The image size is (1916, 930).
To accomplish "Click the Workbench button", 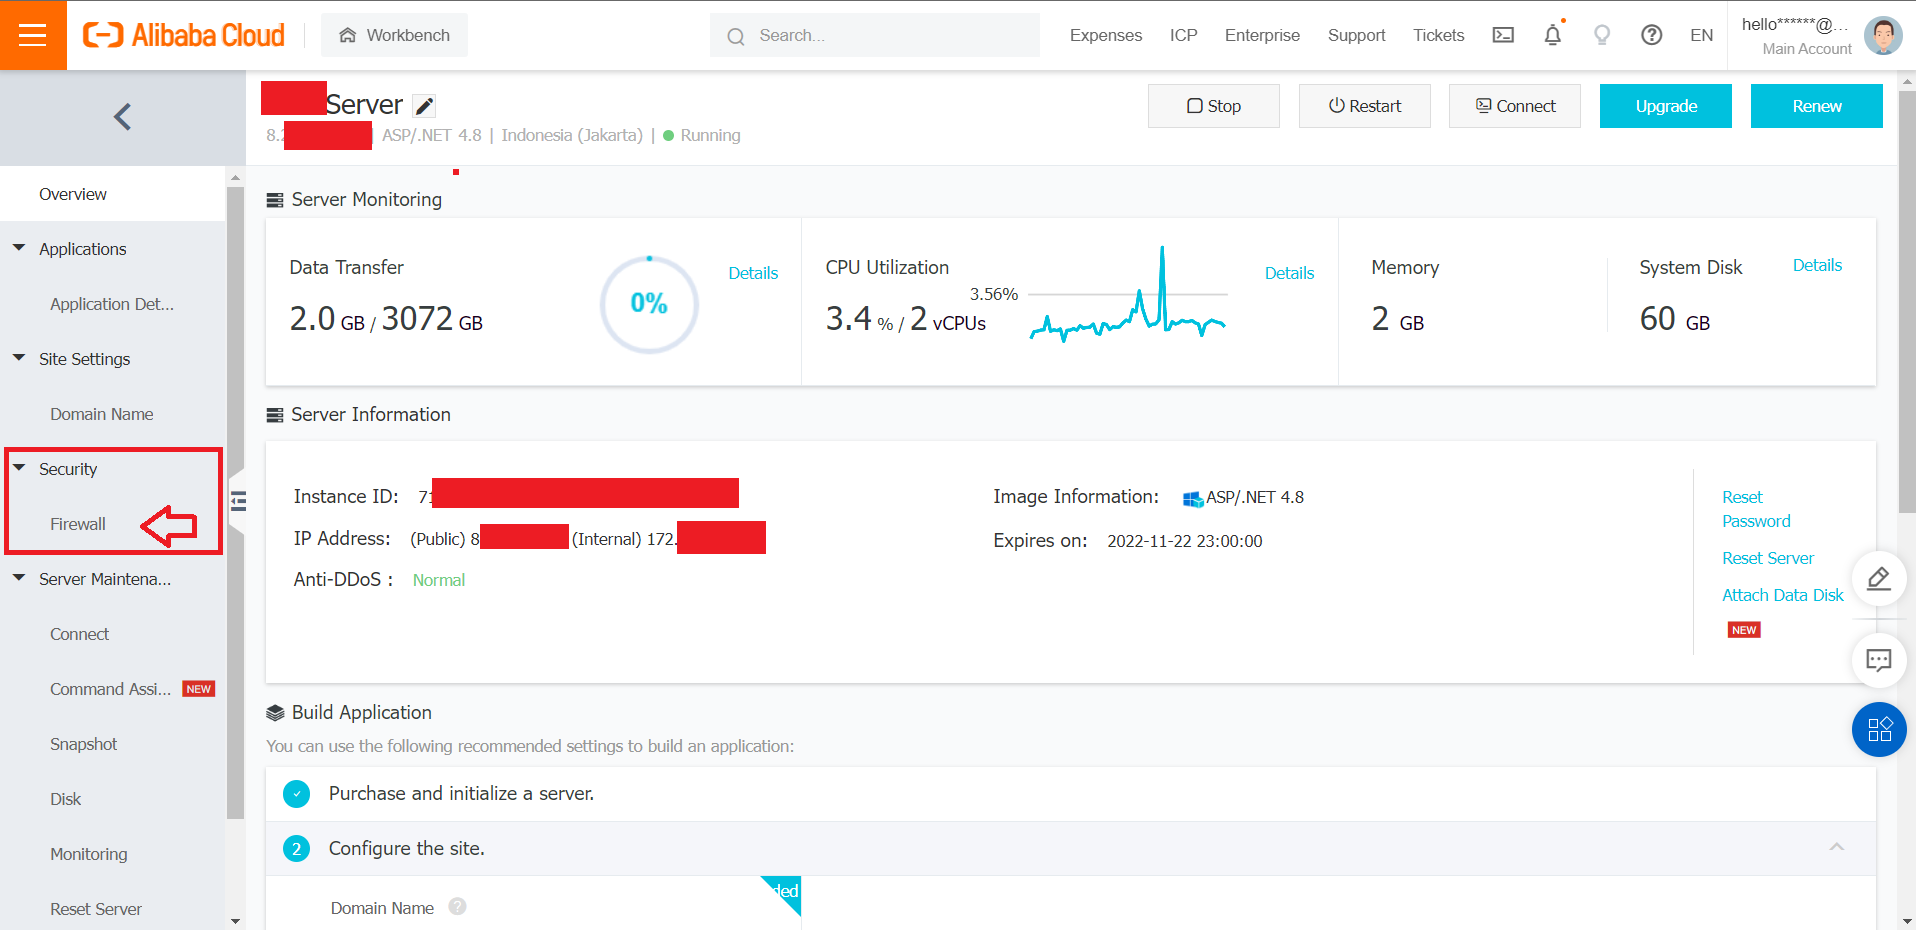I will click(394, 35).
